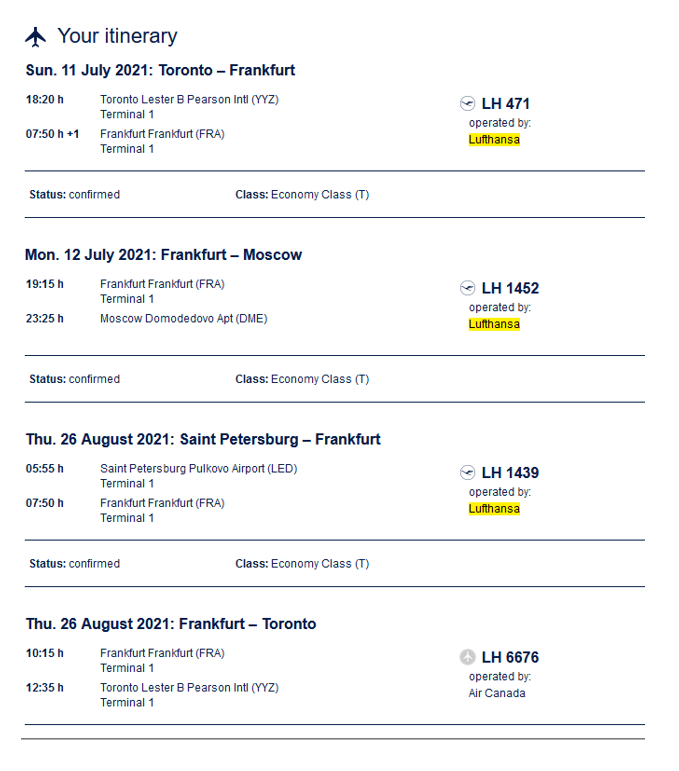Click Moscow Domodedovo Apt (DME) arrival airport
The image size is (679, 771).
click(183, 319)
